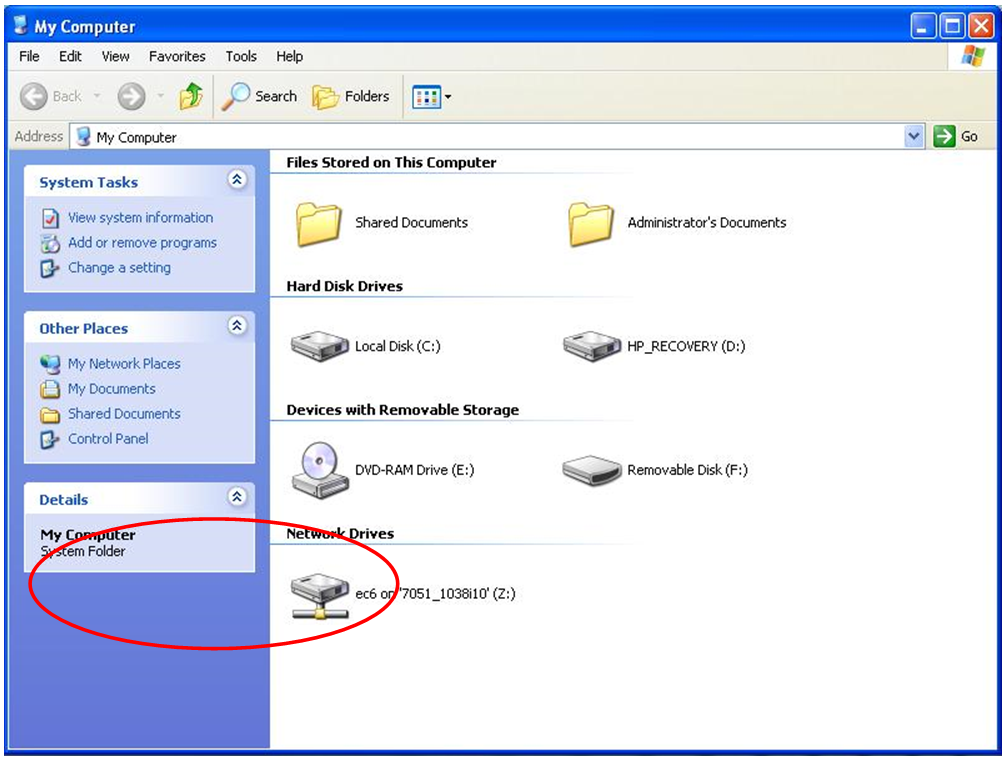Collapse the System Tasks panel
Screen dimensions: 1005x759
click(x=237, y=181)
